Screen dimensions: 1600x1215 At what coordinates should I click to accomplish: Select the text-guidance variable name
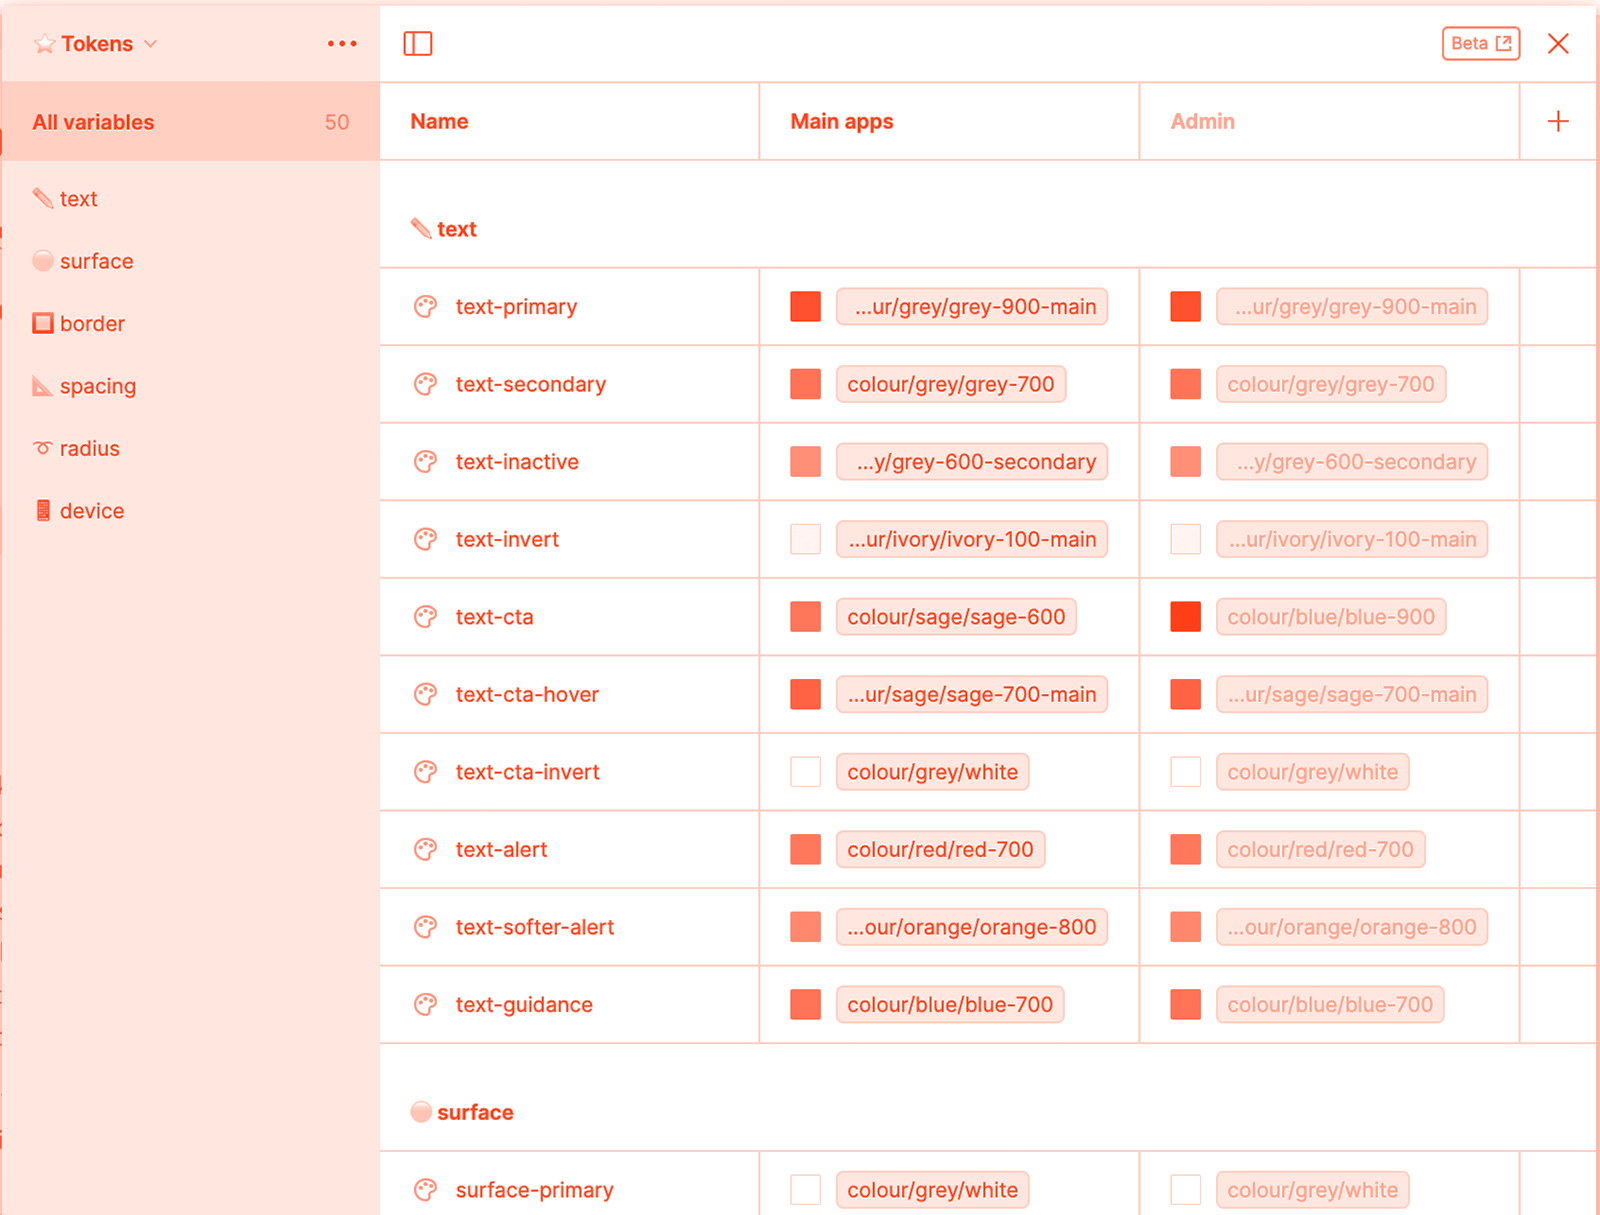tap(524, 1005)
